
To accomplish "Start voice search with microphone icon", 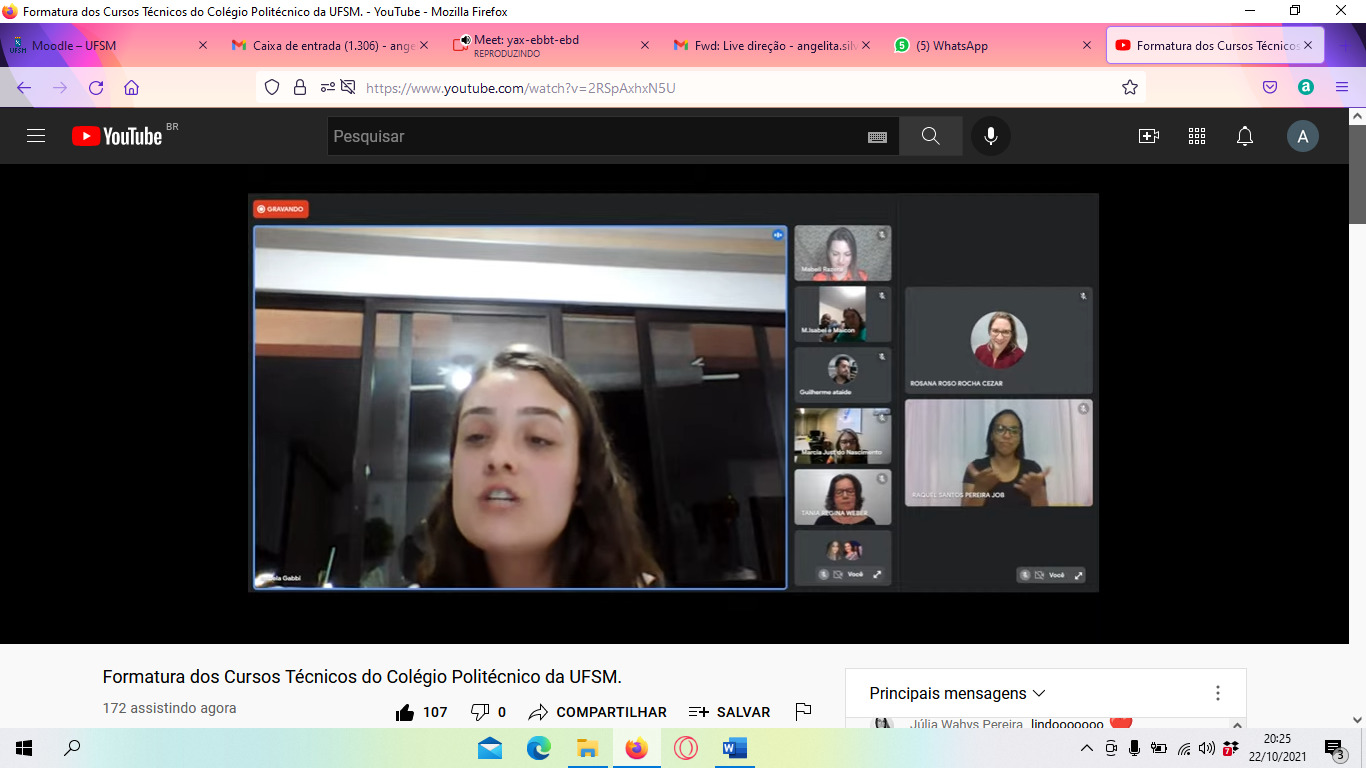I will point(990,136).
